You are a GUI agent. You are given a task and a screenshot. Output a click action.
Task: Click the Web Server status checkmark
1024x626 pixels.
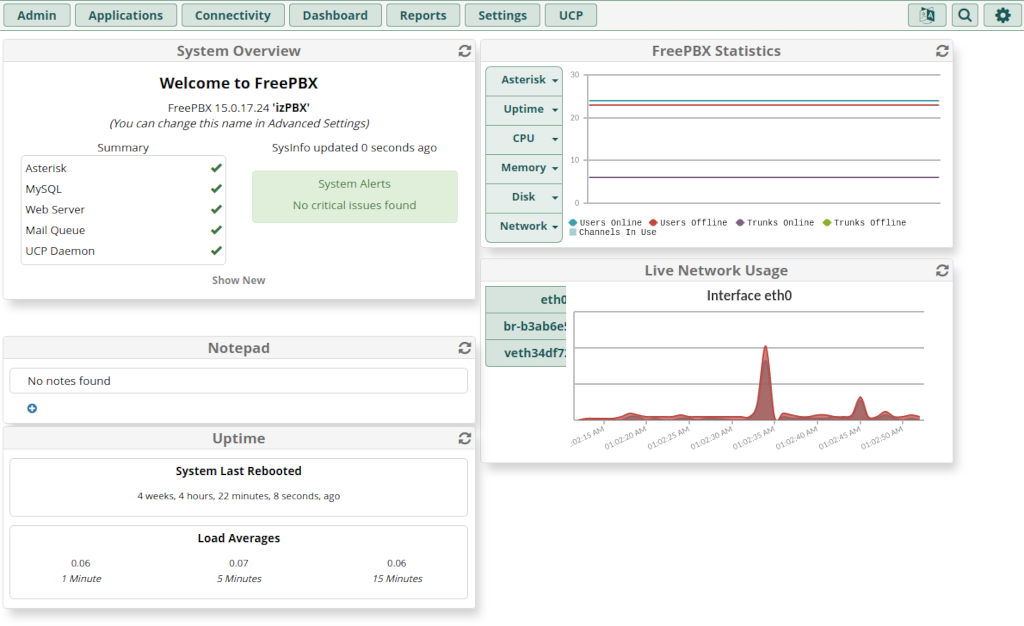click(216, 210)
